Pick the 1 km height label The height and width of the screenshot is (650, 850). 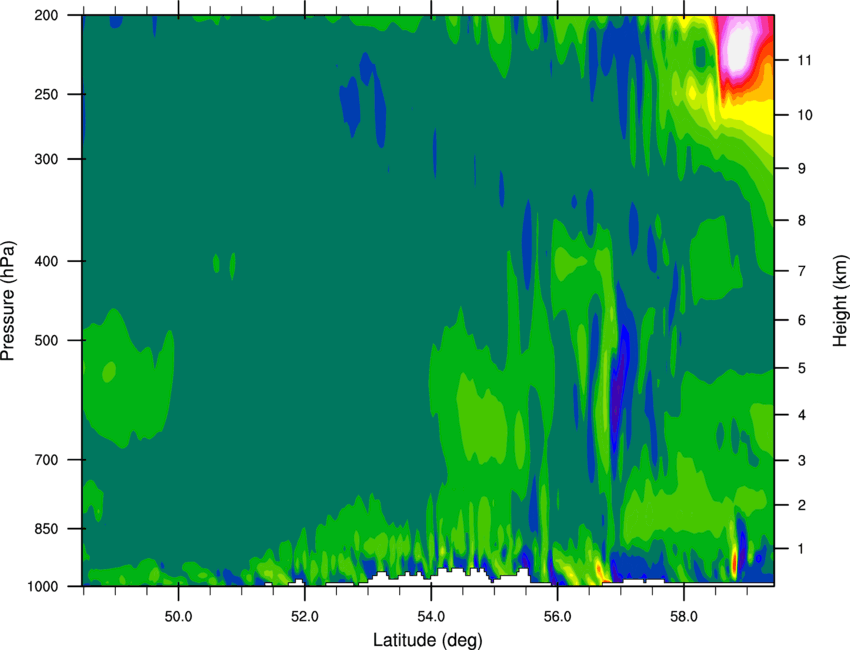click(x=802, y=549)
